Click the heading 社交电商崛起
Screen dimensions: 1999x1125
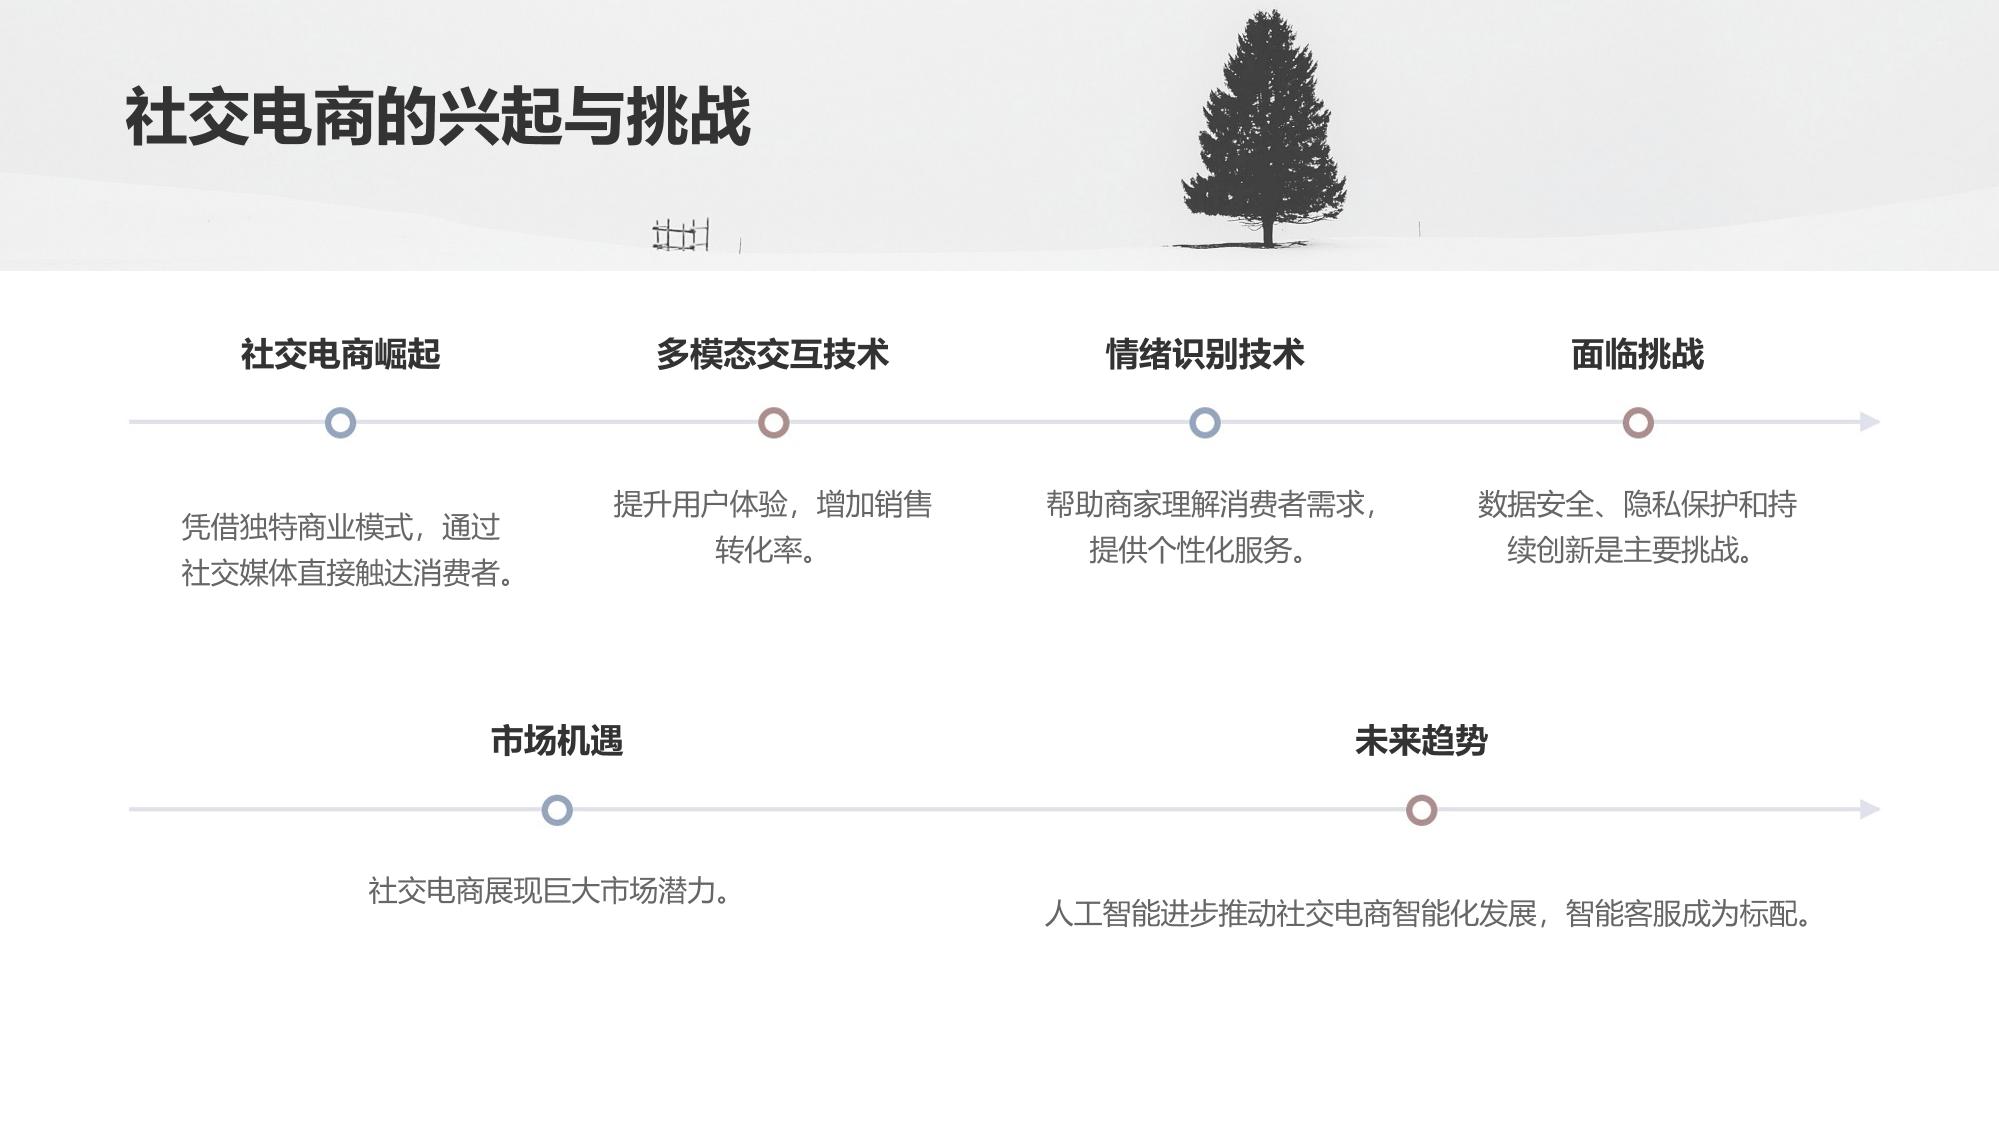point(340,354)
